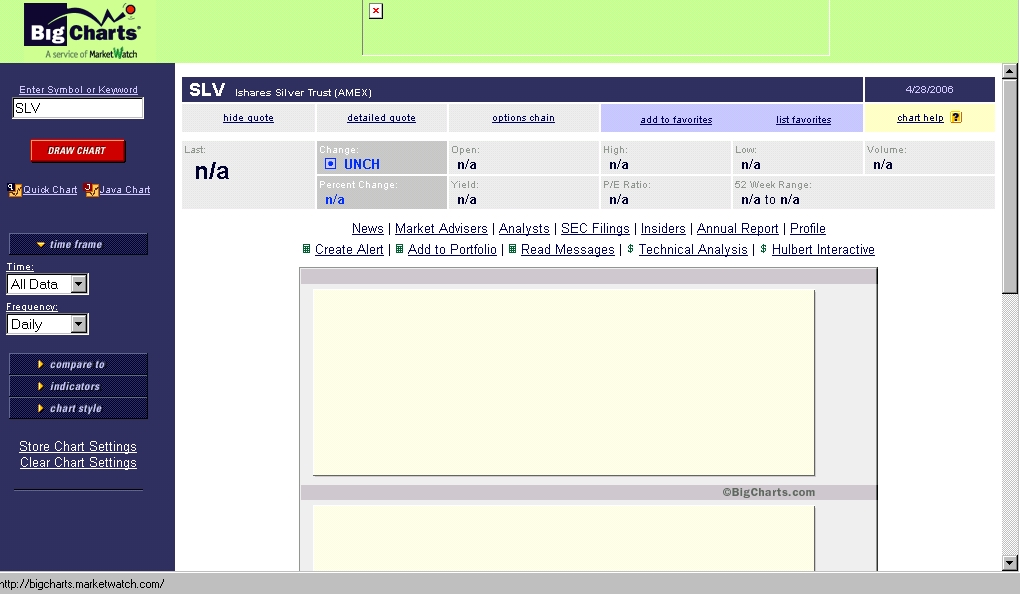The width and height of the screenshot is (1020, 594).
Task: Expand the indicators section
Action: coord(78,386)
